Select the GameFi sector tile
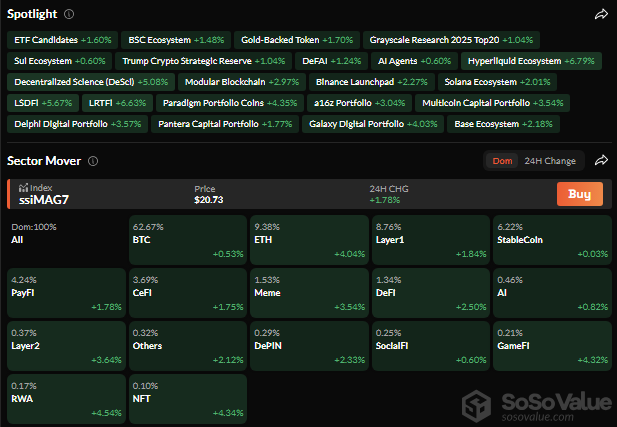Screen dimensions: 617x427 coord(552,346)
